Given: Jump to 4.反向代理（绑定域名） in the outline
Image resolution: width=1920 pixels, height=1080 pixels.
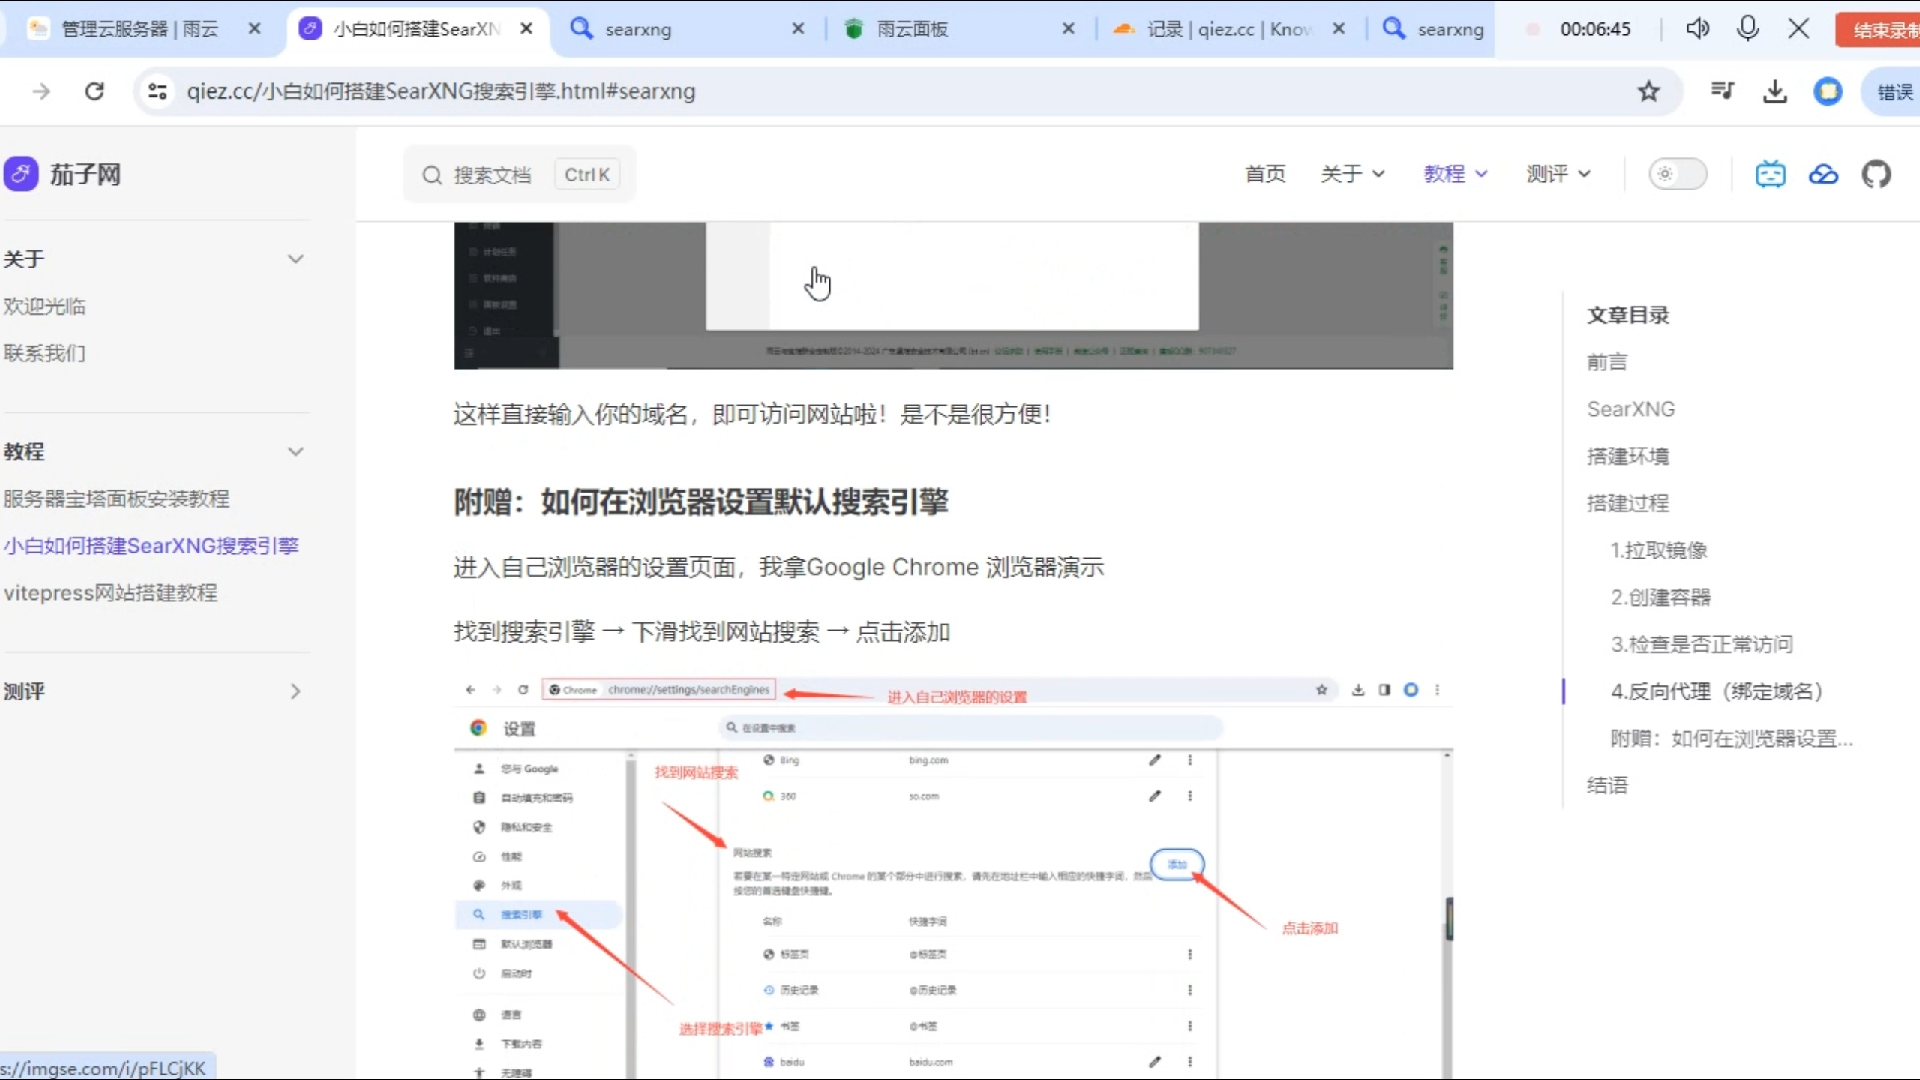Looking at the screenshot, I should click(1717, 691).
